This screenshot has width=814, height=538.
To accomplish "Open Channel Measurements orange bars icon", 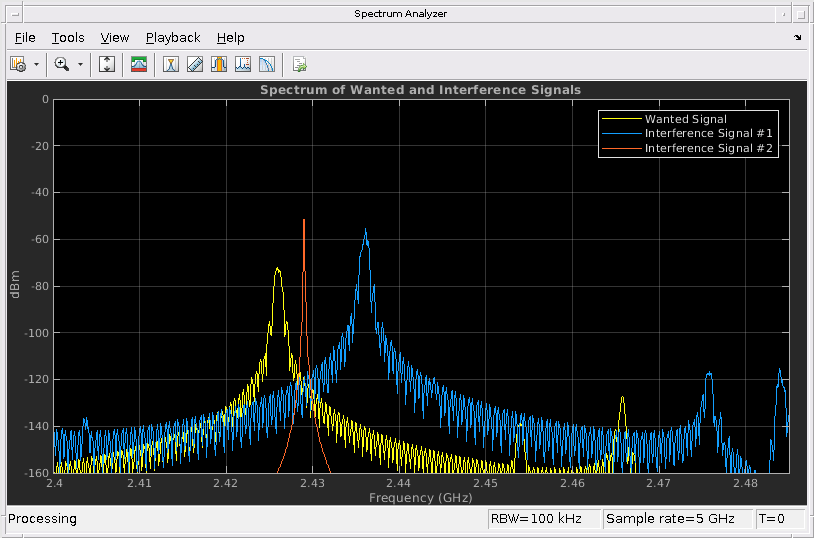I will point(219,64).
